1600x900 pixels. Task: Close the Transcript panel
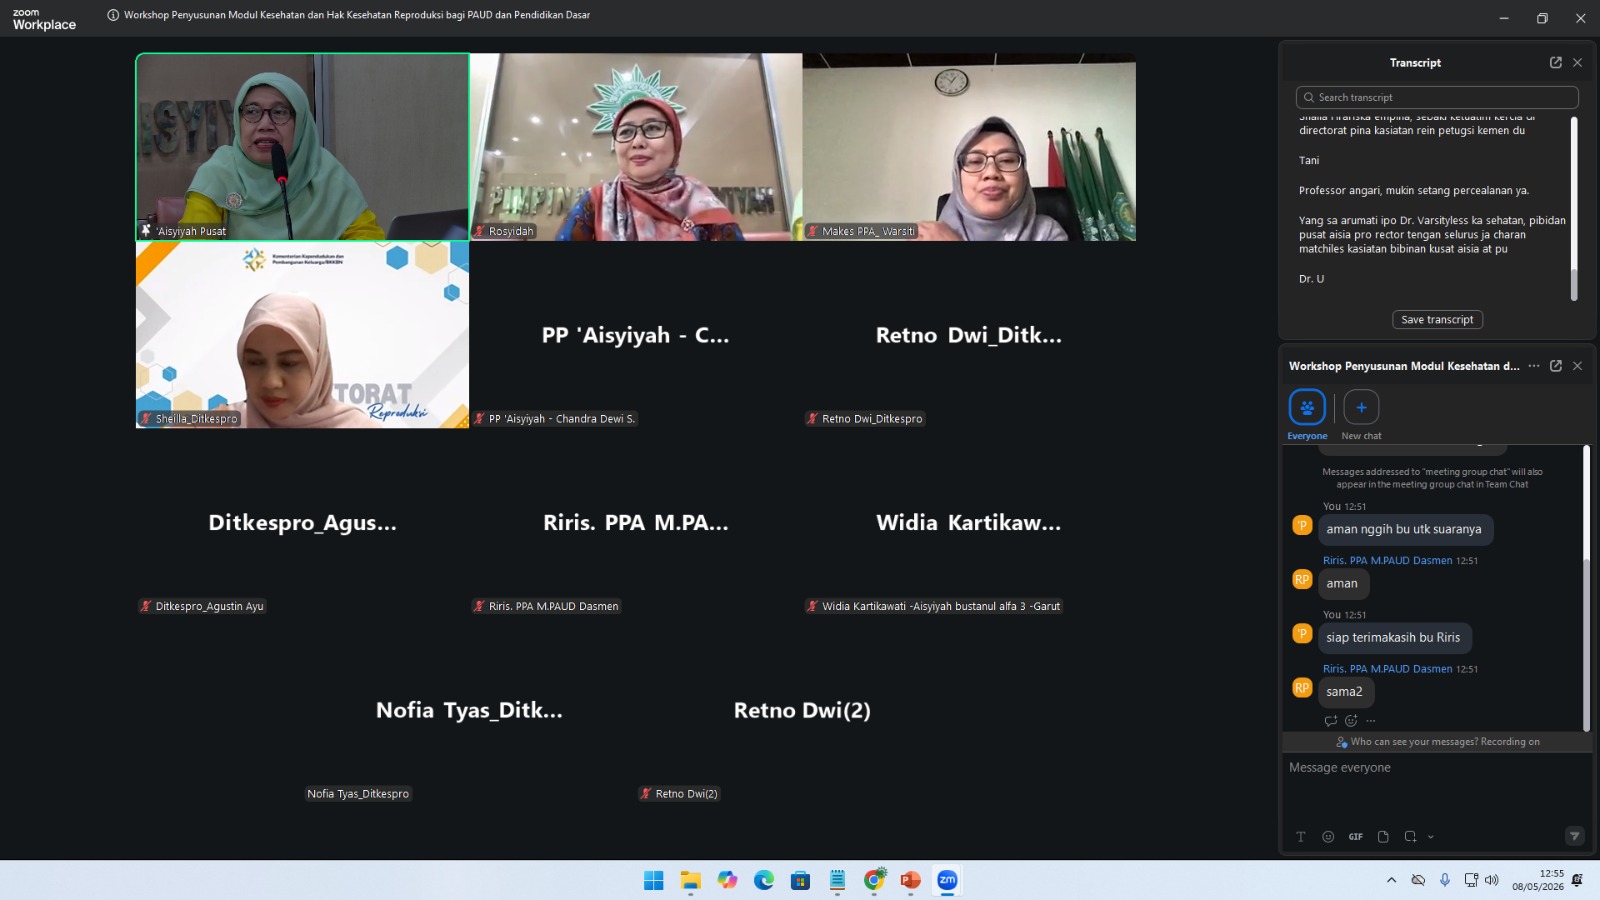[1577, 62]
